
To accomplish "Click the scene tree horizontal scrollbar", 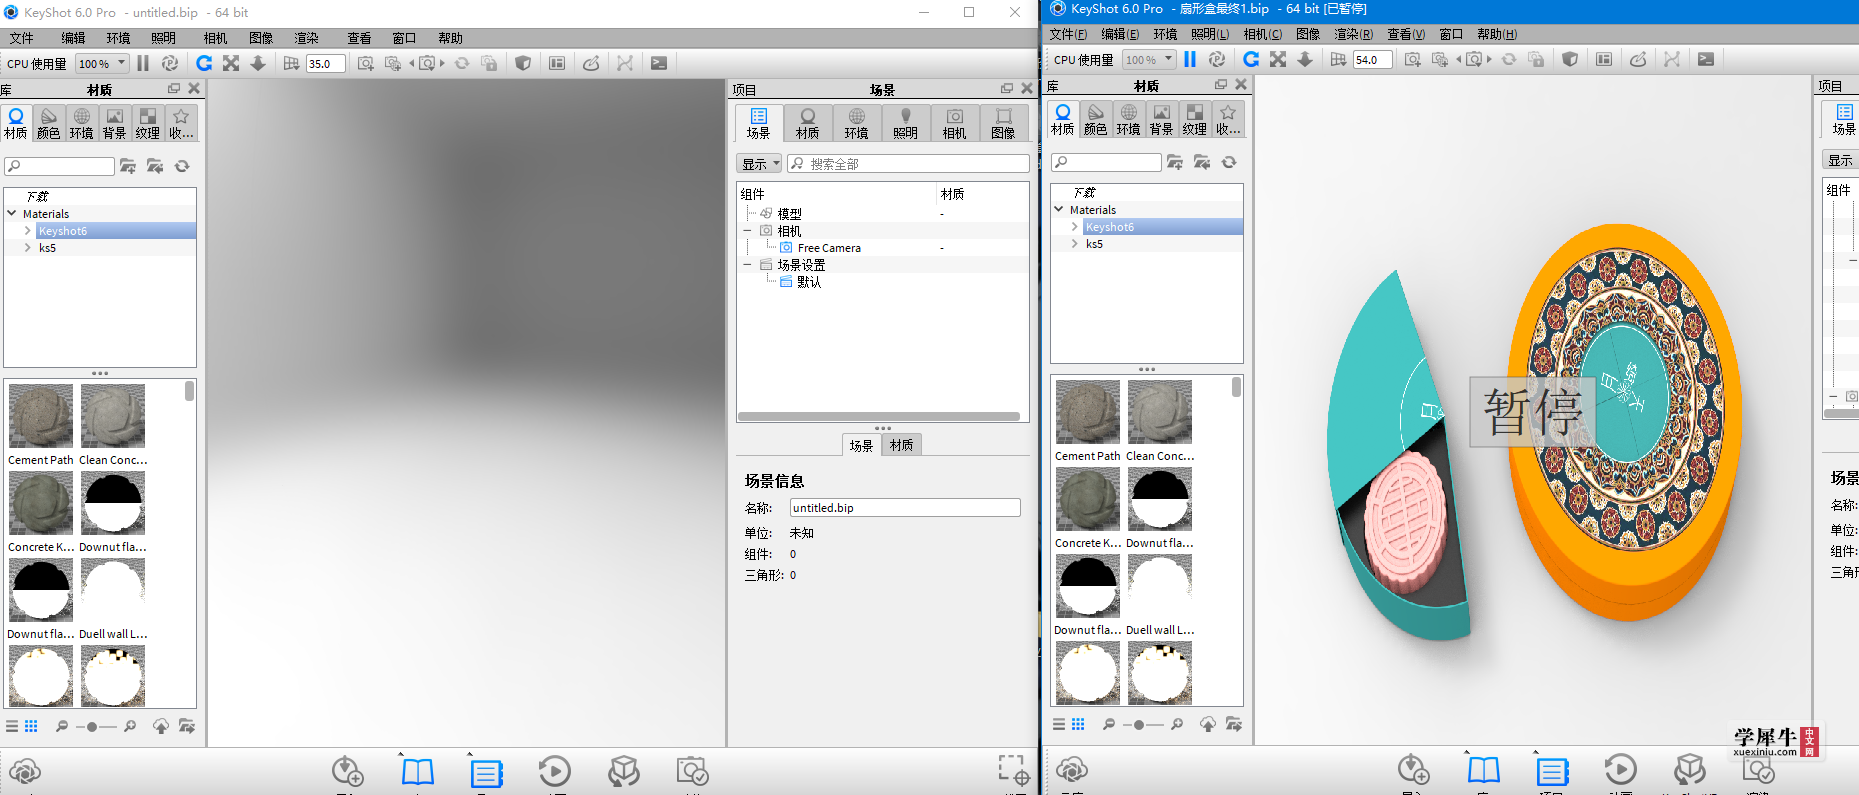I will (x=879, y=416).
